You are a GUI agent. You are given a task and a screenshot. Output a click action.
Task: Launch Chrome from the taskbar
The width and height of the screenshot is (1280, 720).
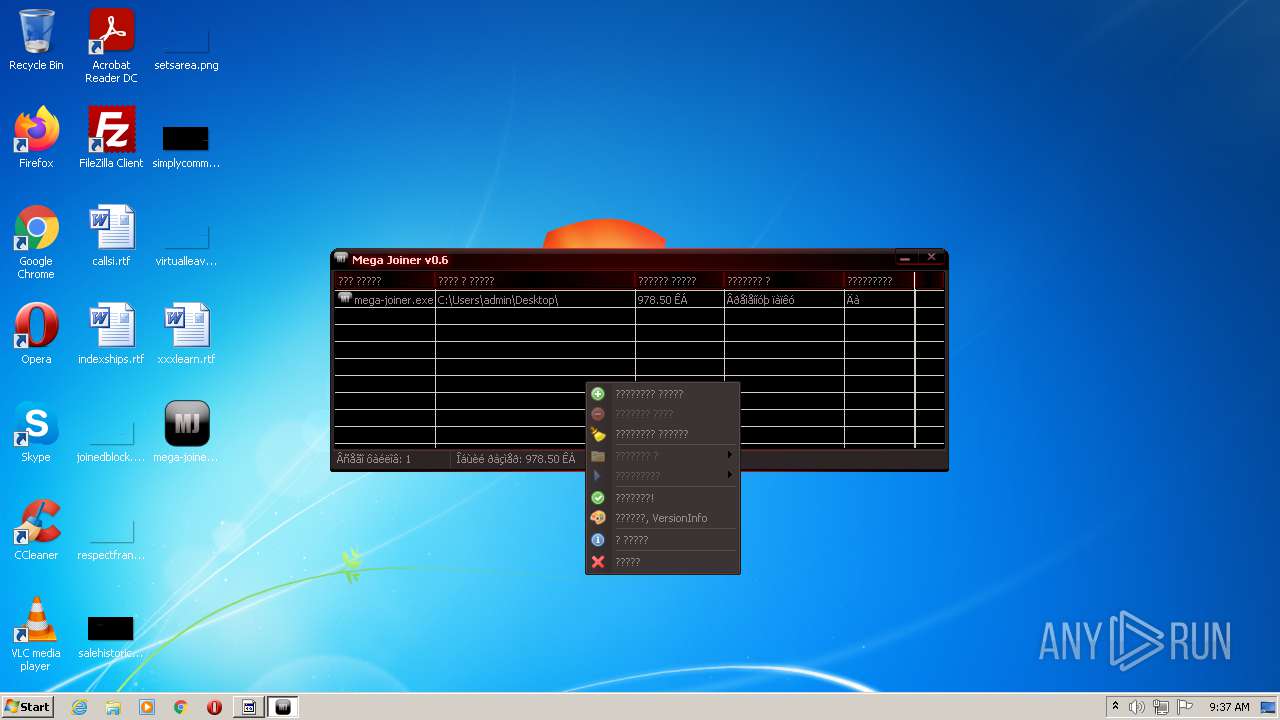(181, 707)
